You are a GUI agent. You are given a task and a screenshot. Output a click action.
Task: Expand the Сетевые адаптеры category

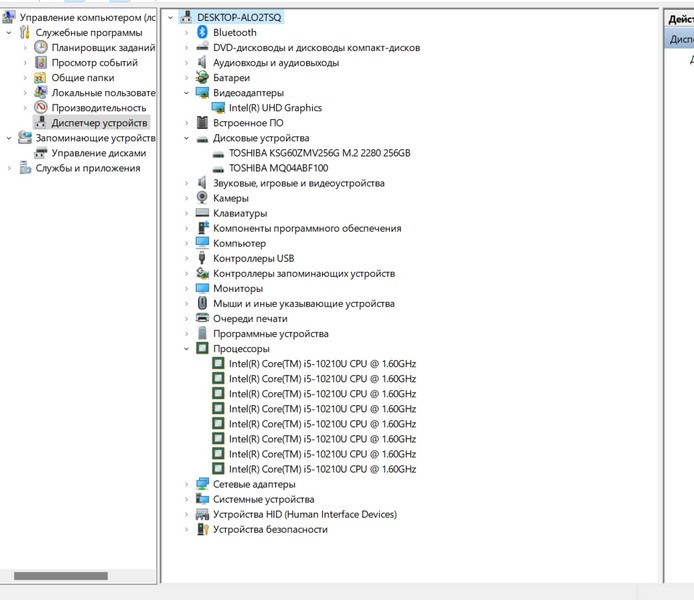186,484
